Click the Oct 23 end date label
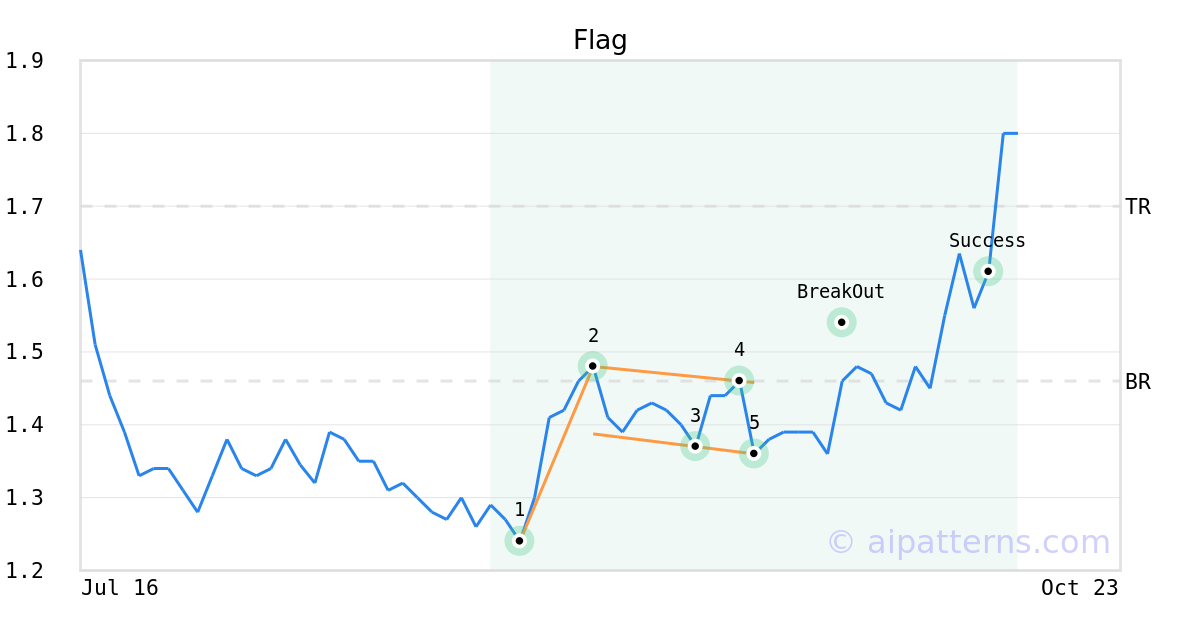1200x630 pixels. [1079, 588]
